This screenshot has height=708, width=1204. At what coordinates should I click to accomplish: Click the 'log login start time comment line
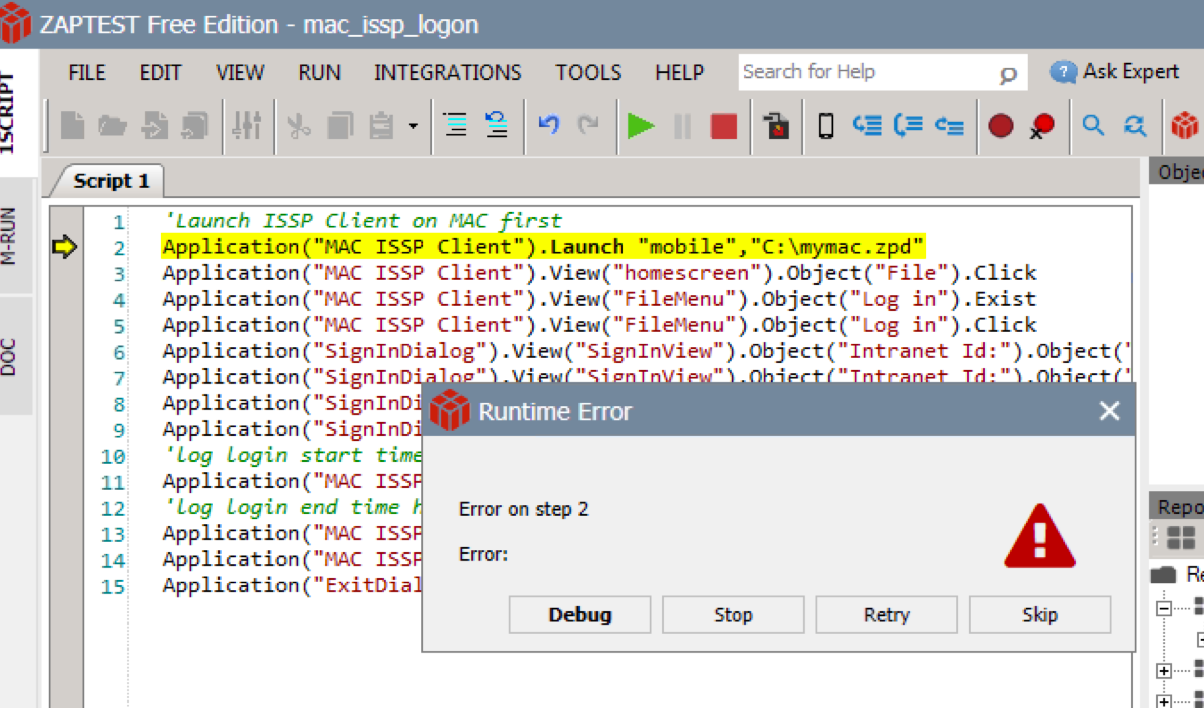(x=294, y=456)
